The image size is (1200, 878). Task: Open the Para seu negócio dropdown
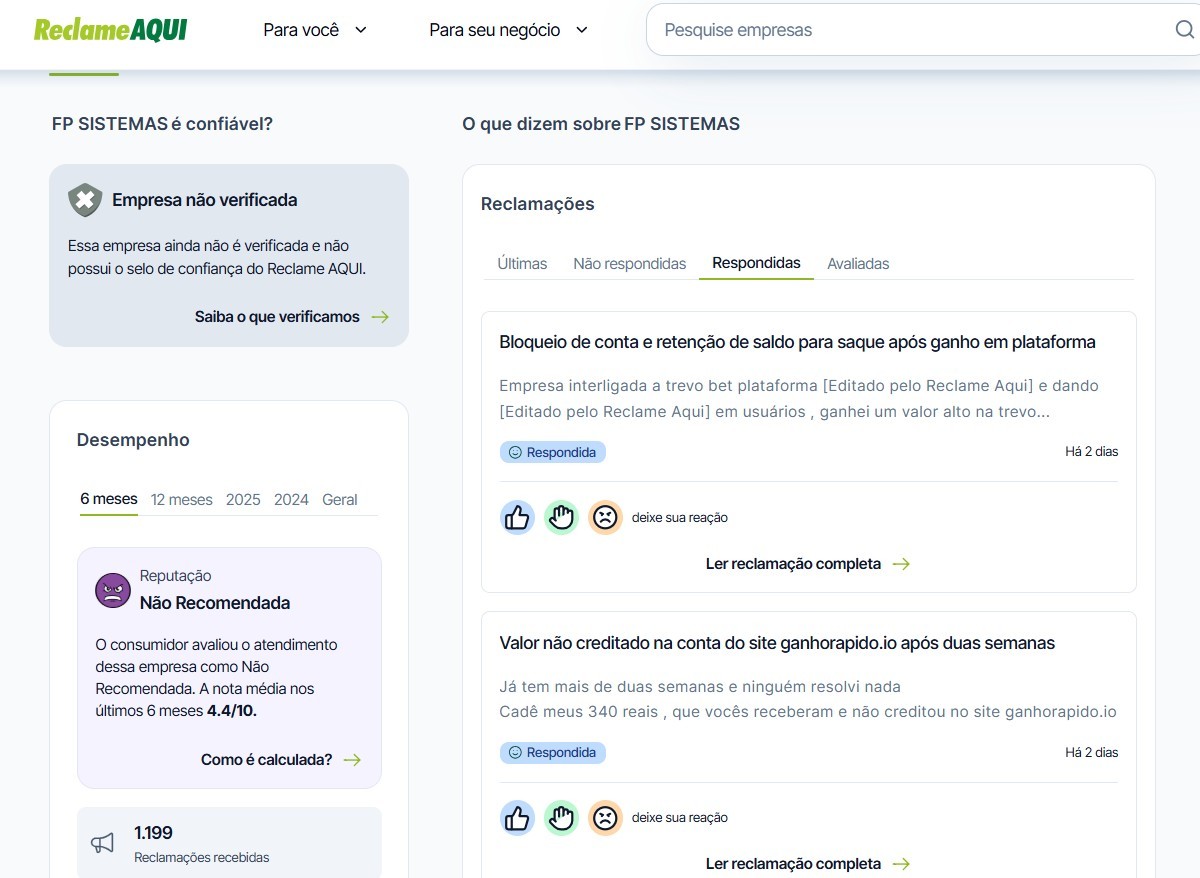pos(509,30)
